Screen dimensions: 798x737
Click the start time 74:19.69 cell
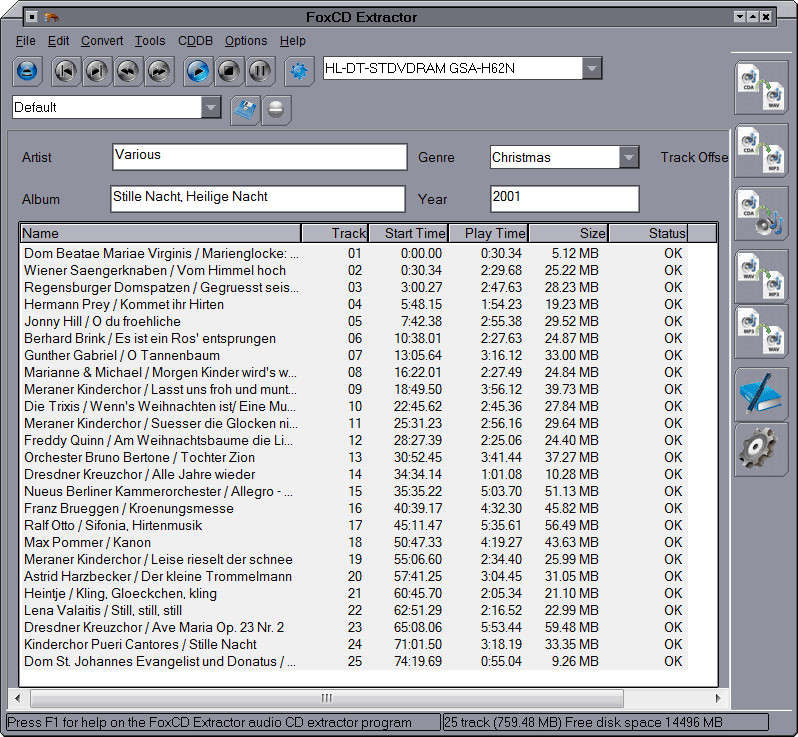click(x=418, y=661)
